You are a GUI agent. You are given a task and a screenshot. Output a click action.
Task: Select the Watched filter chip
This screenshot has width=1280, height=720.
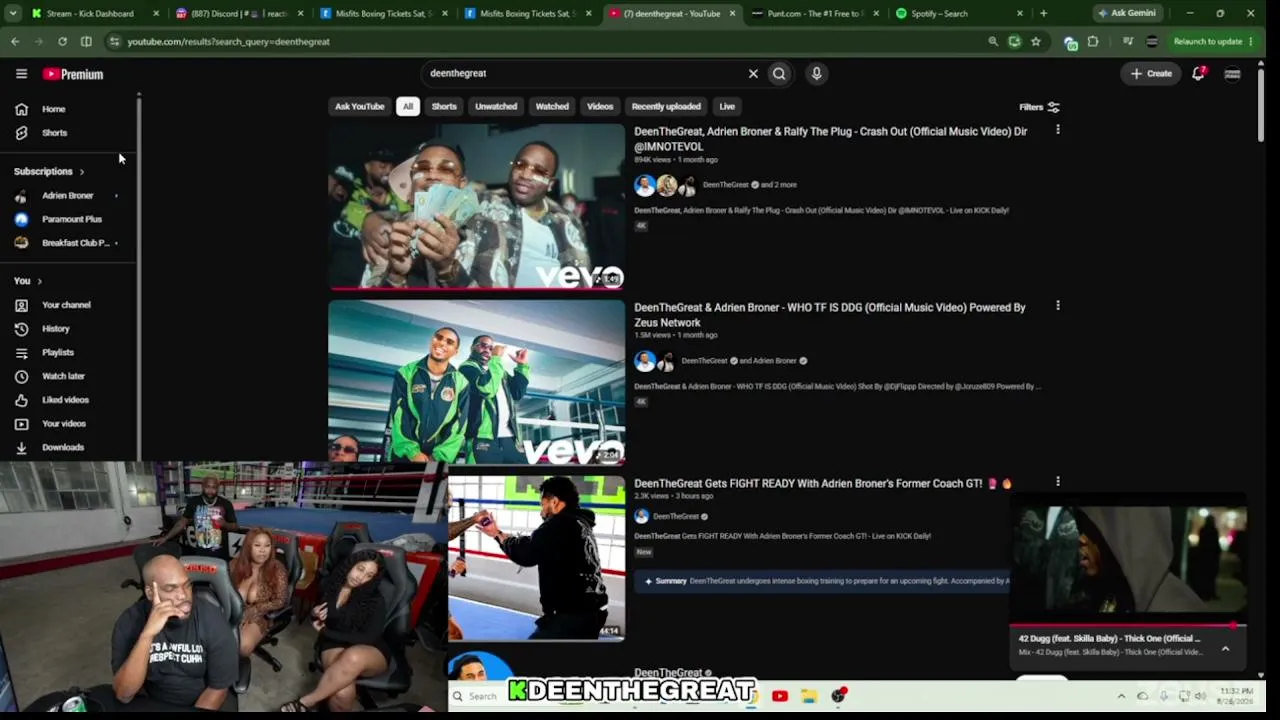click(x=552, y=106)
